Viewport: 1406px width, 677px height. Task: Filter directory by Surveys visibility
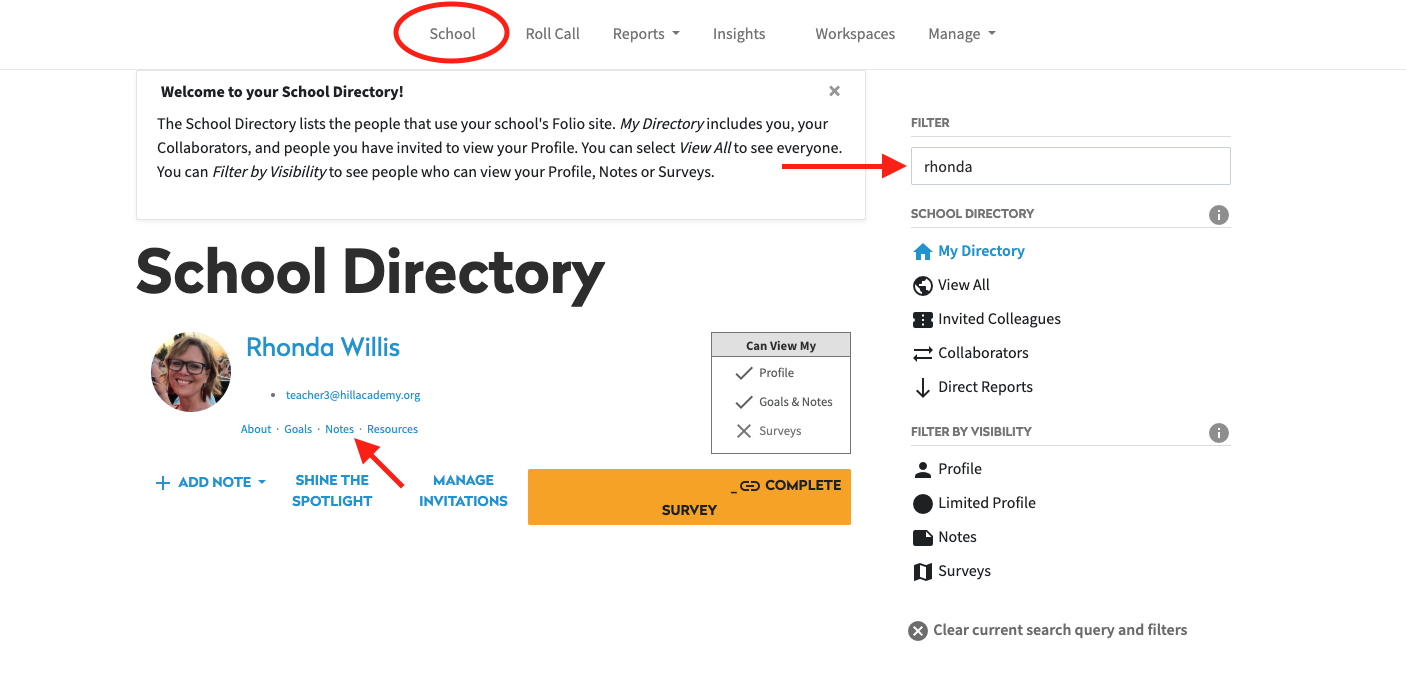click(963, 571)
